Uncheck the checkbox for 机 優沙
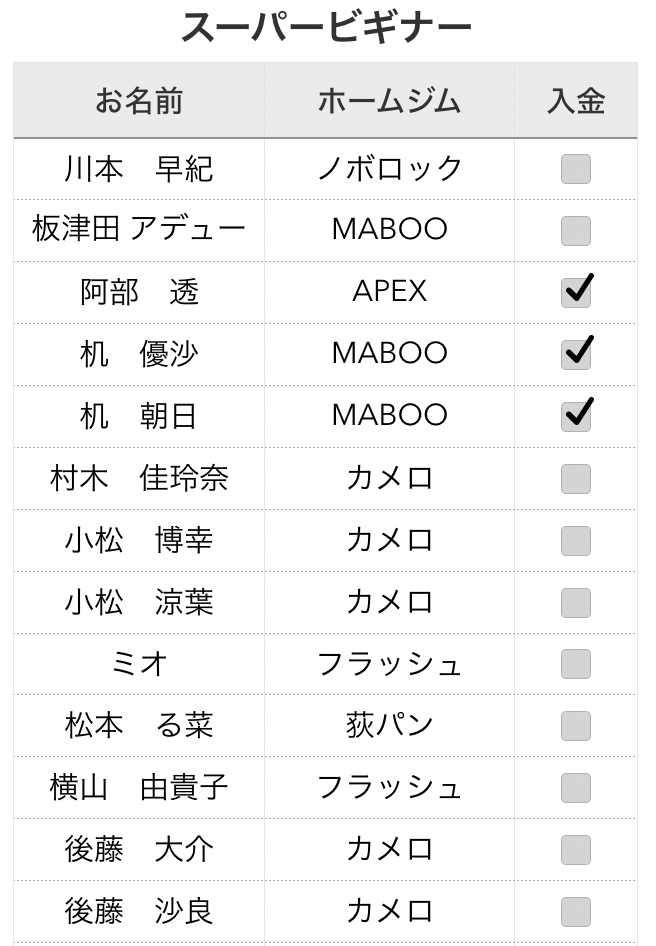 tap(575, 355)
